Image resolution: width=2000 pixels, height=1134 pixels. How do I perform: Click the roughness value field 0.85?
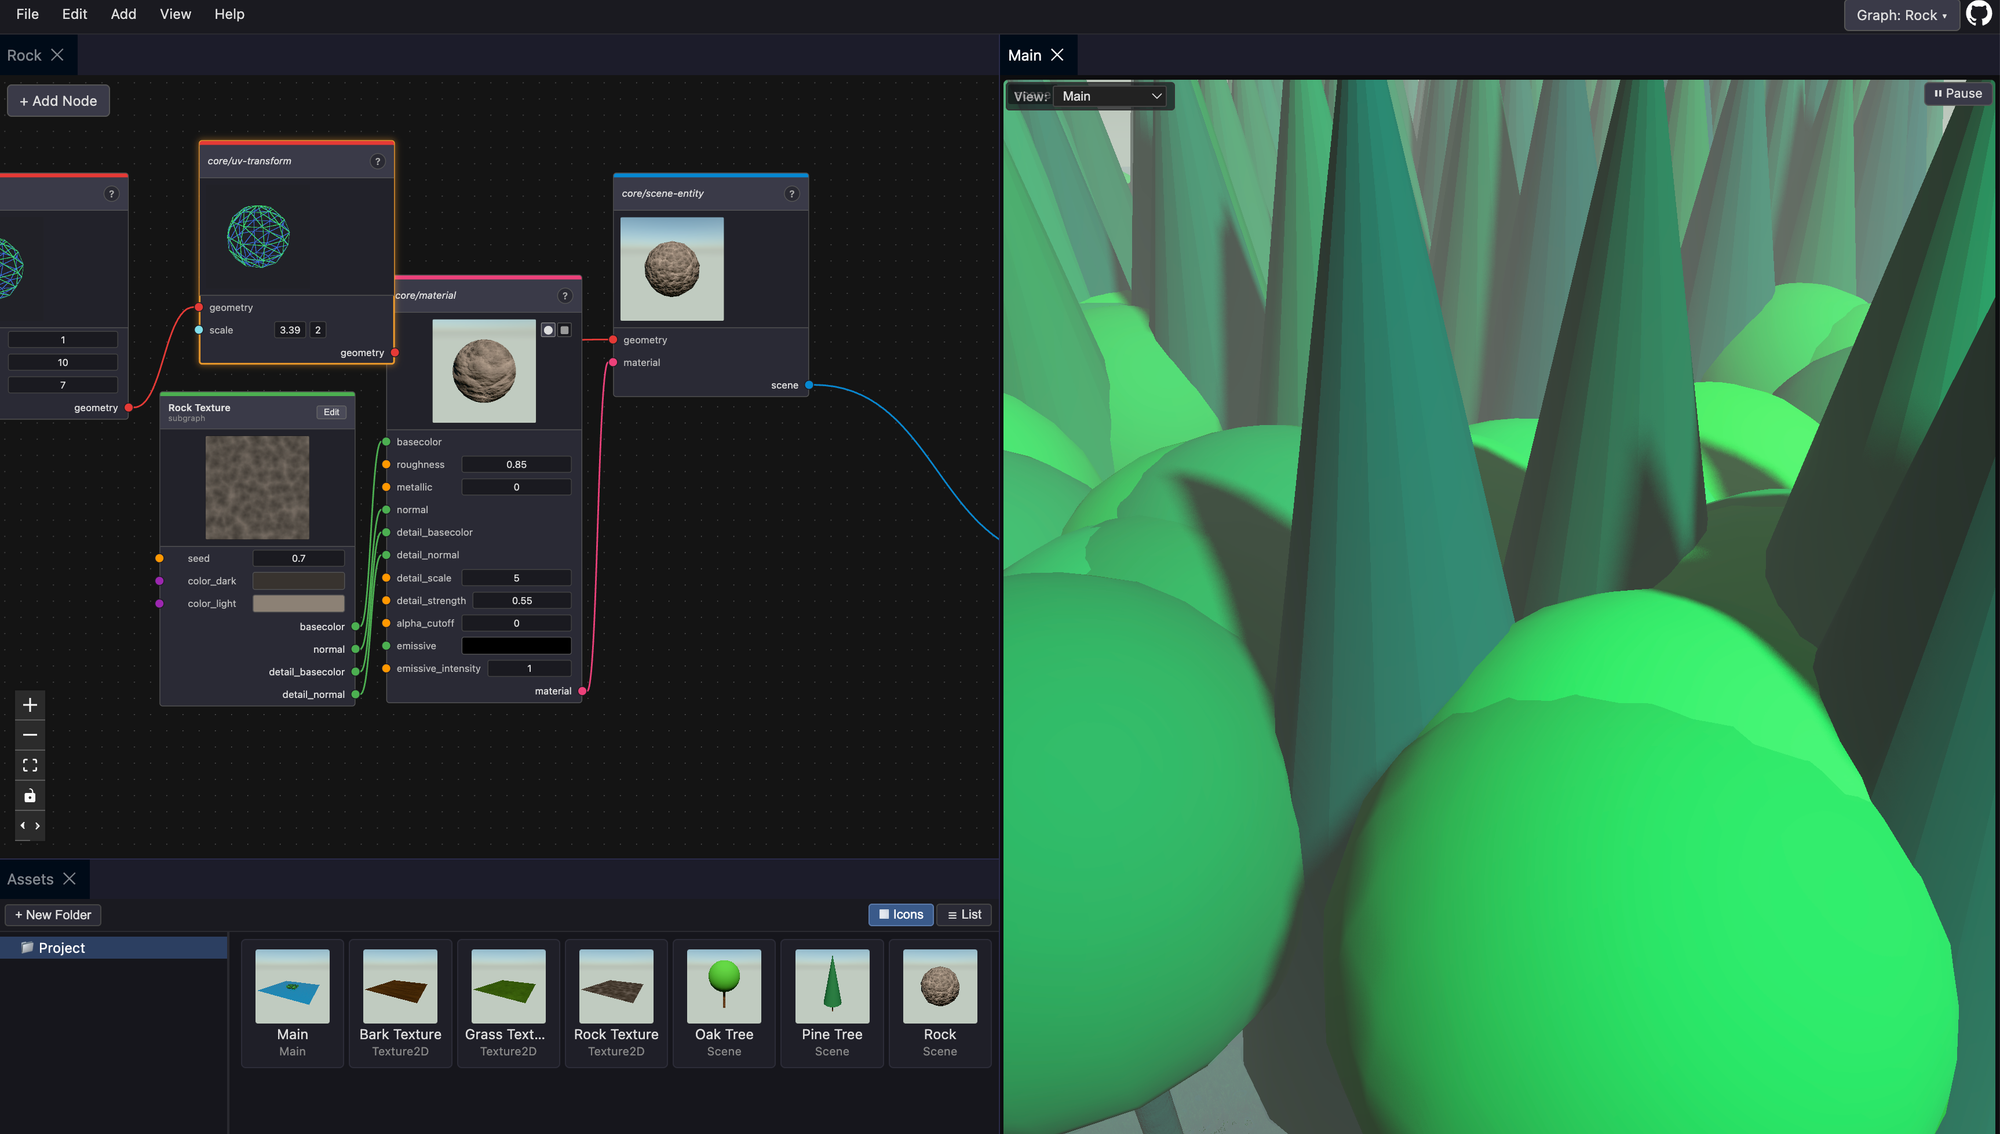point(516,465)
